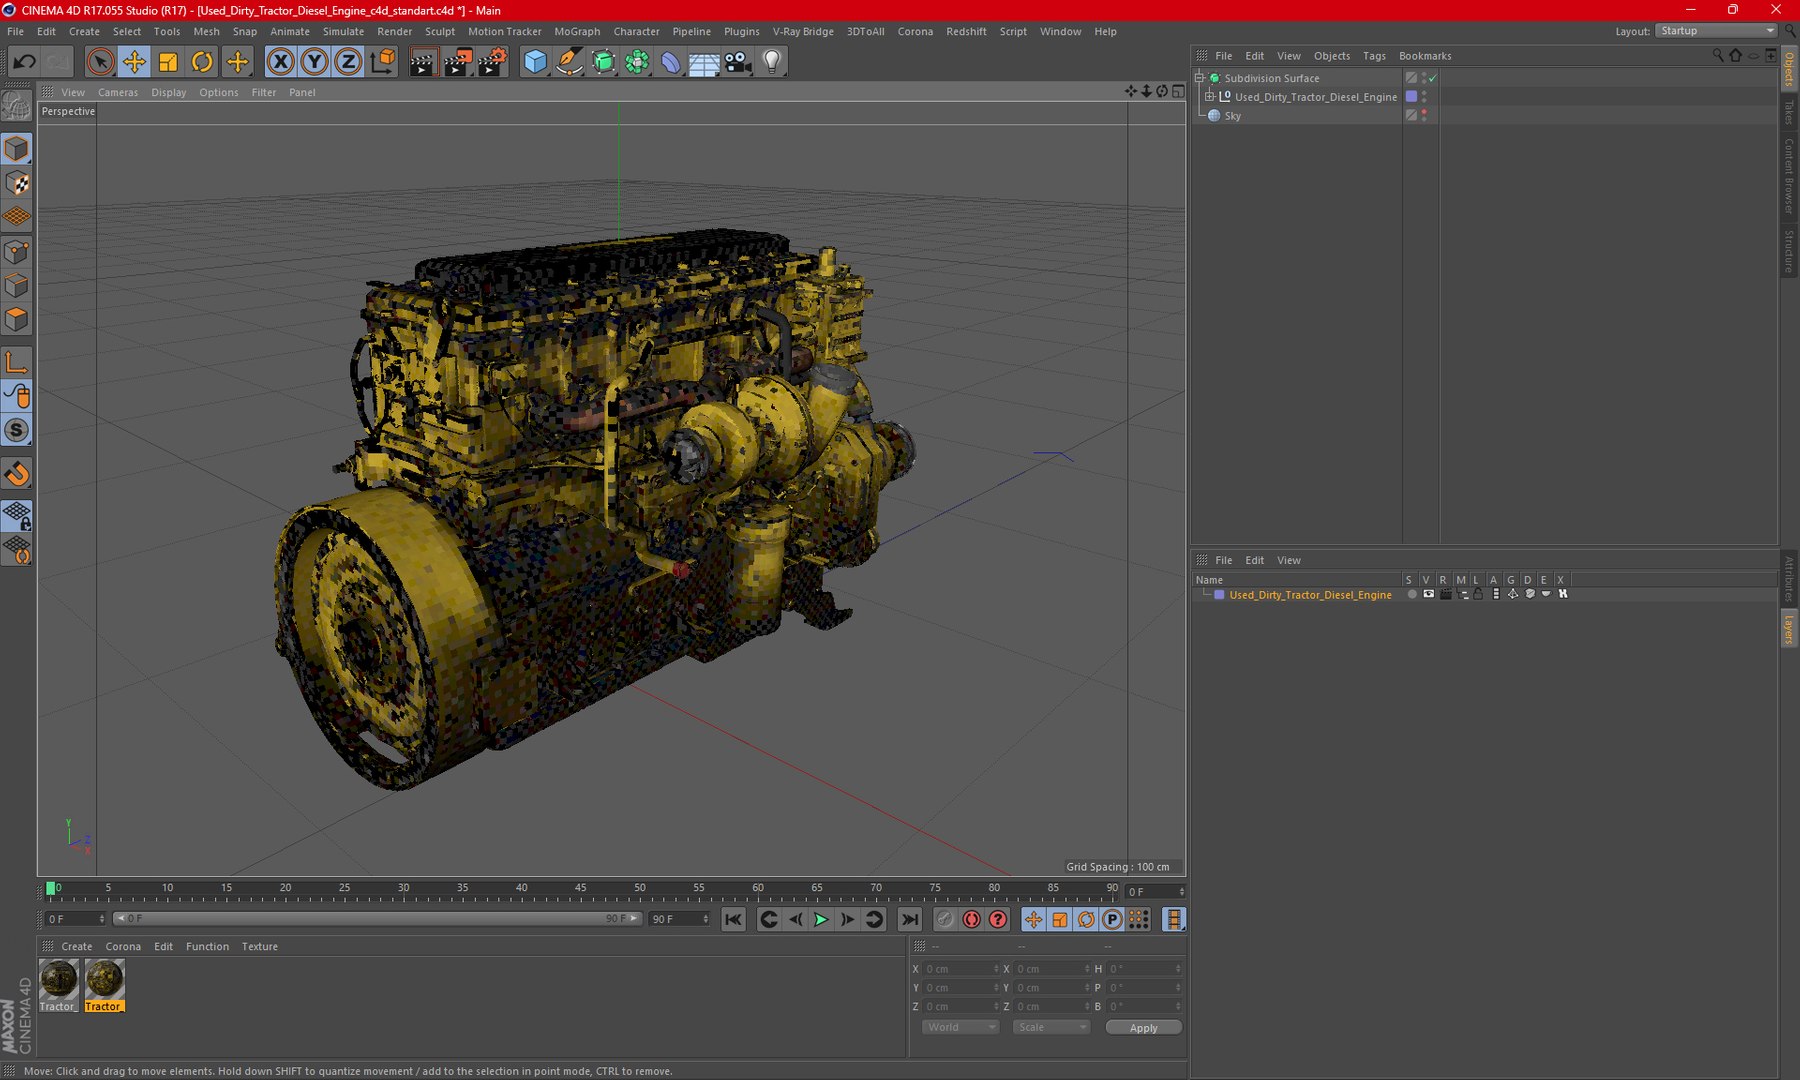The height and width of the screenshot is (1080, 1800).
Task: Expand the Used_Dirty_Tractor_Diesel_Engine object node
Action: [1209, 97]
